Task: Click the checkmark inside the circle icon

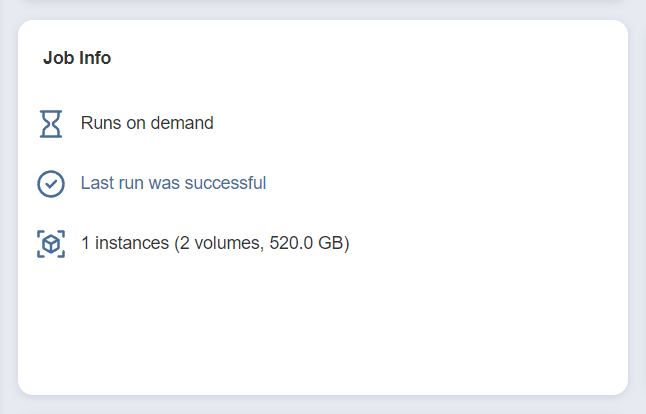Action: (x=51, y=184)
